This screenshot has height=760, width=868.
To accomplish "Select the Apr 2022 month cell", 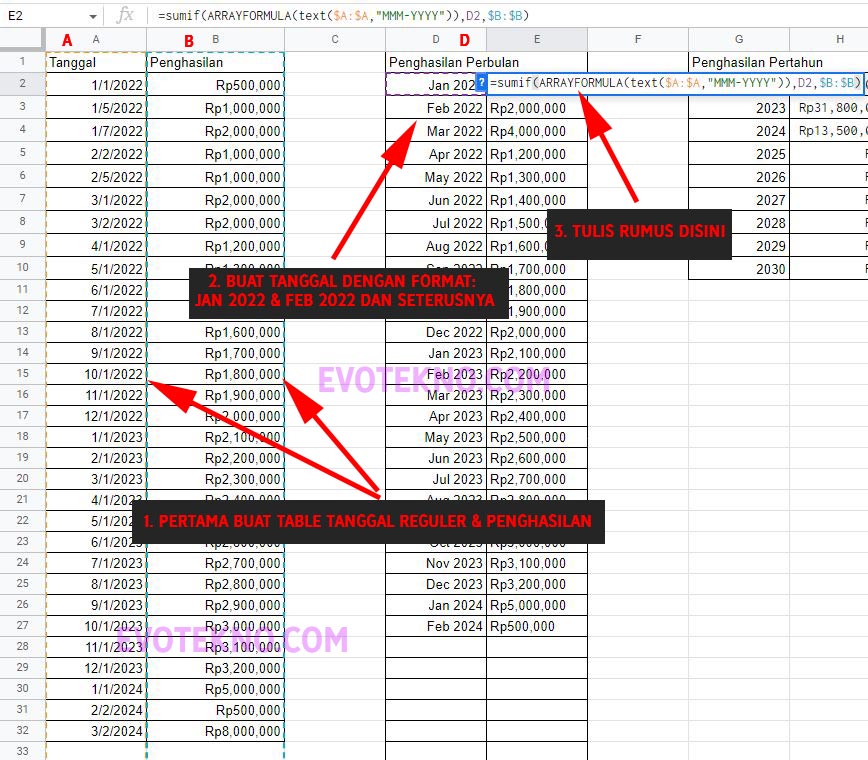I will point(436,154).
